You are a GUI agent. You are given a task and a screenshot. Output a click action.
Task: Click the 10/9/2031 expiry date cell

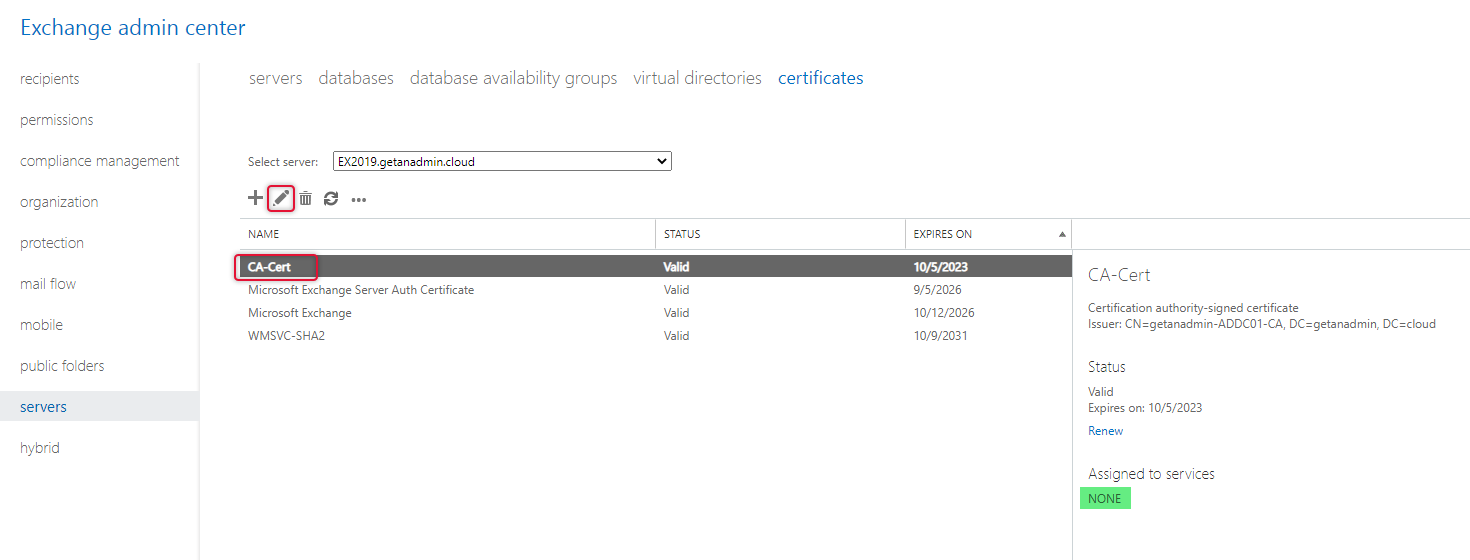pos(940,336)
